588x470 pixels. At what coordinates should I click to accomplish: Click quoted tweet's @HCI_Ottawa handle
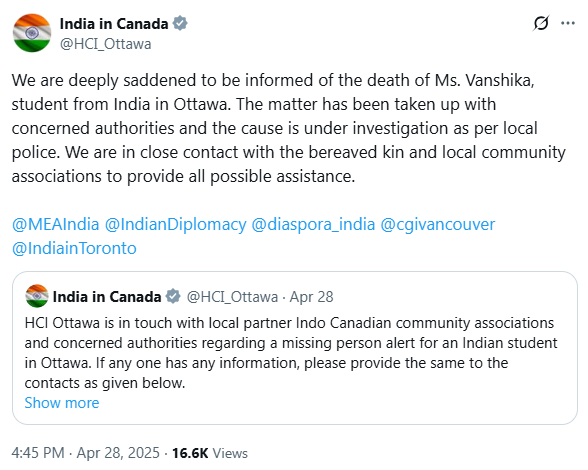pos(232,297)
